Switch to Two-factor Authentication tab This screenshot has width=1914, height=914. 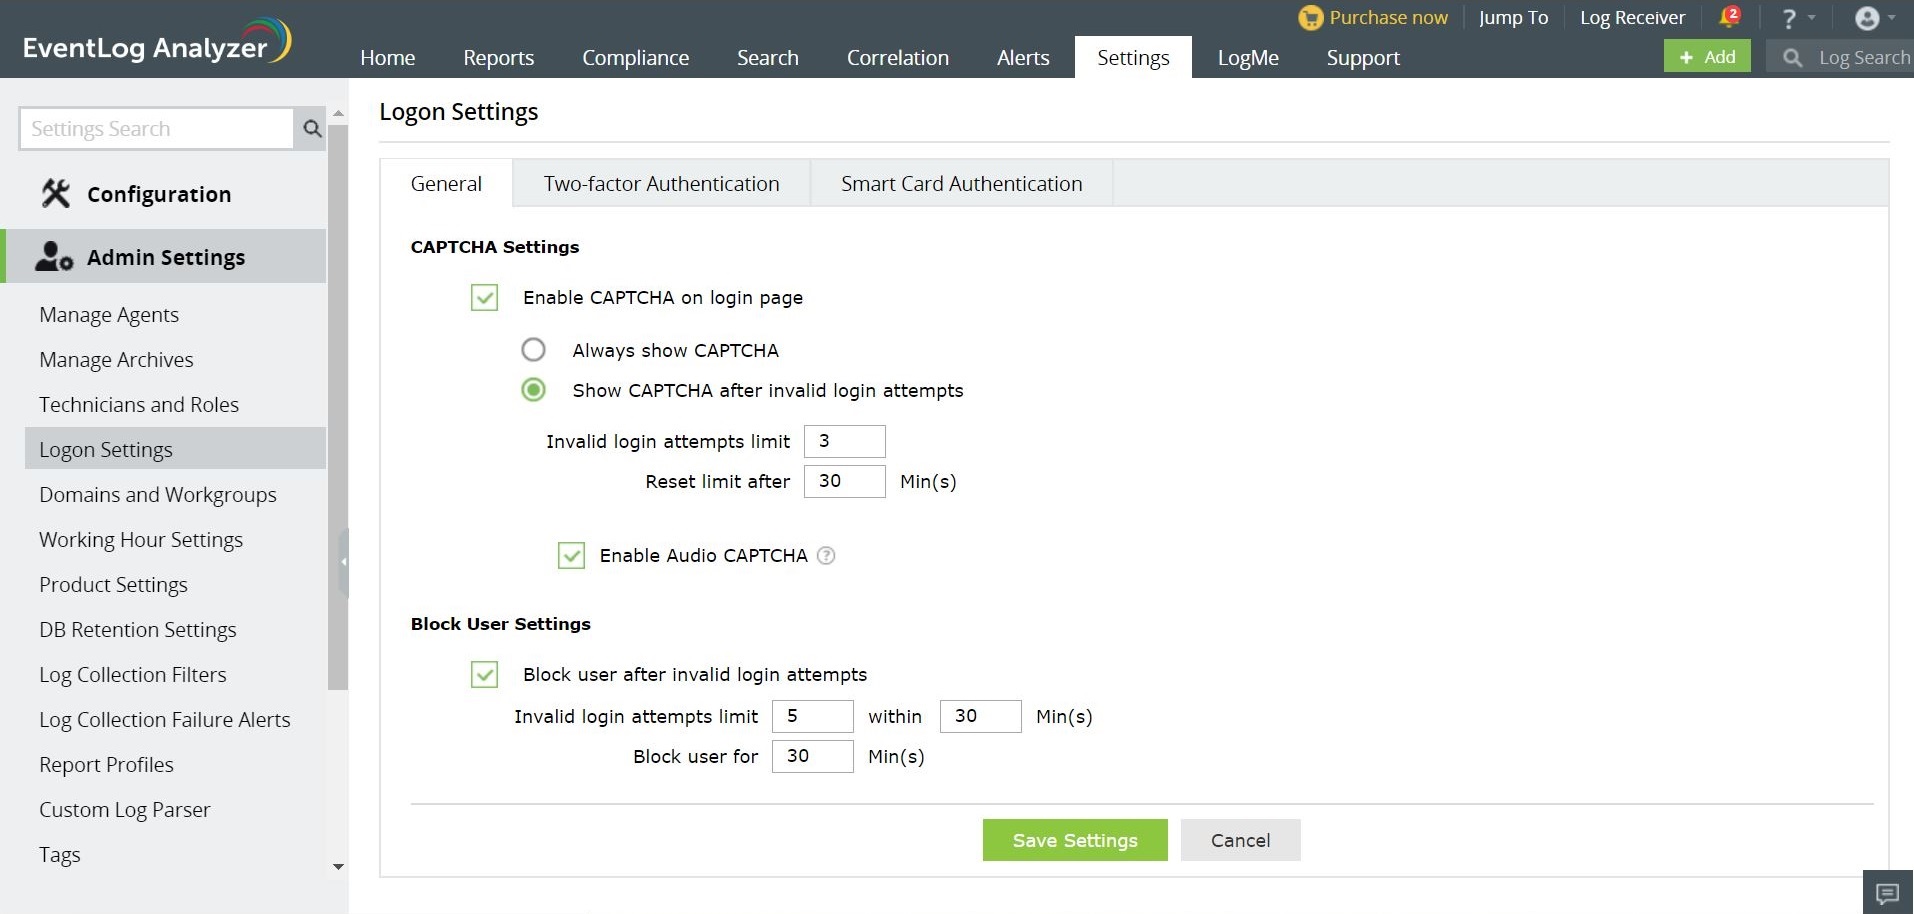pos(661,184)
